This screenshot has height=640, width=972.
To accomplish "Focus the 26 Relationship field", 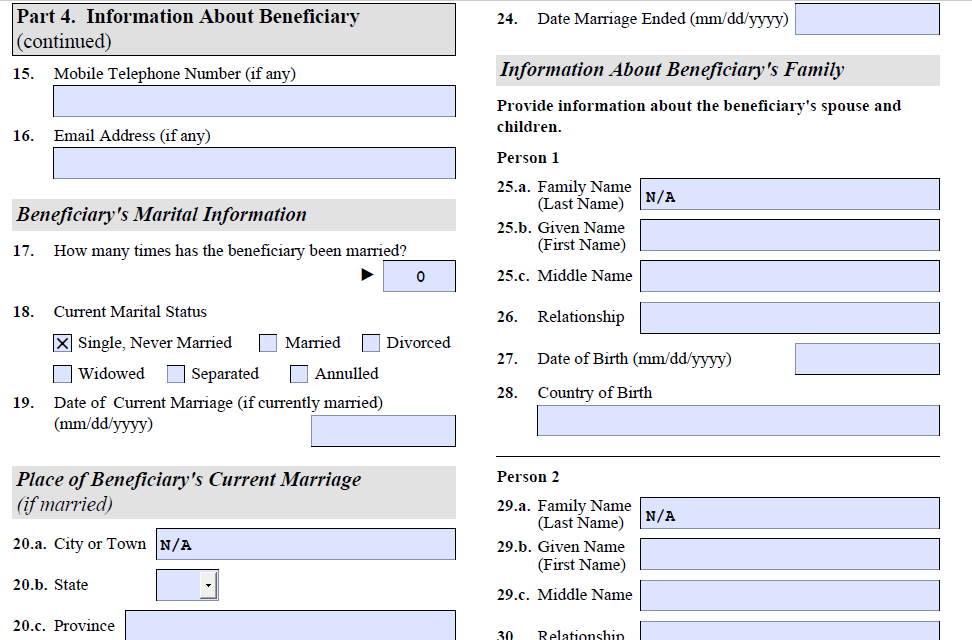I will [790, 318].
